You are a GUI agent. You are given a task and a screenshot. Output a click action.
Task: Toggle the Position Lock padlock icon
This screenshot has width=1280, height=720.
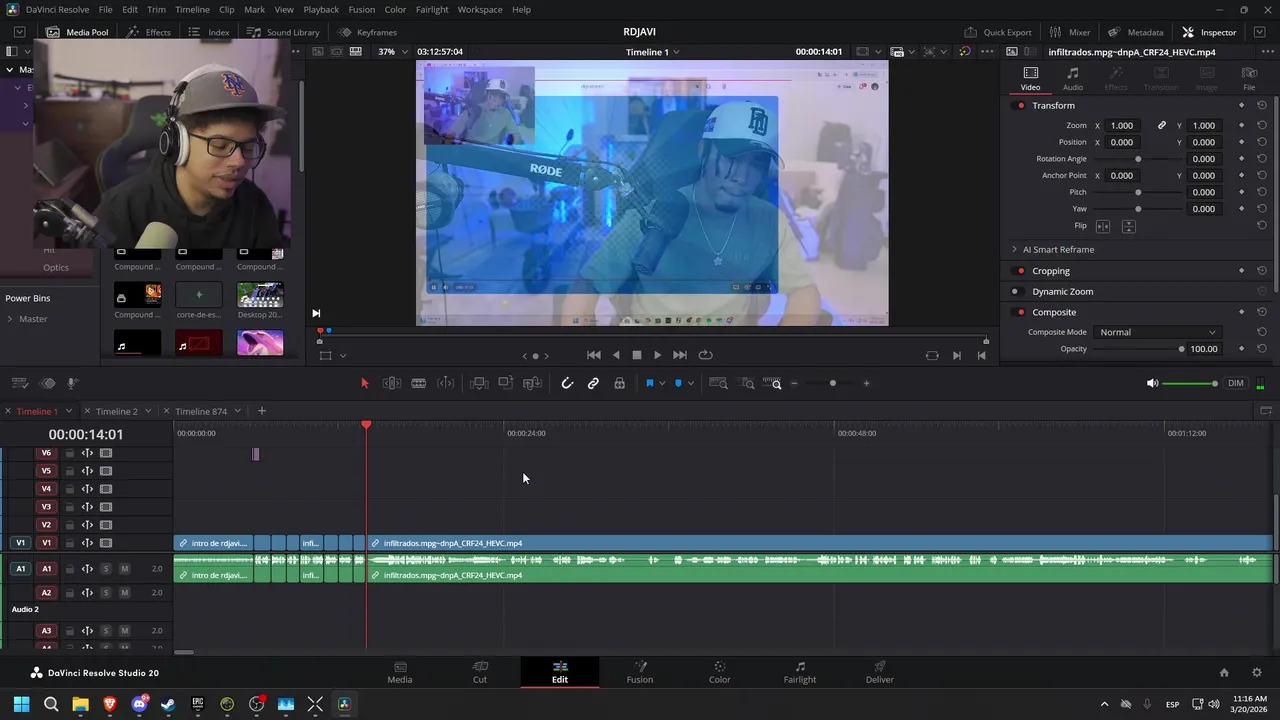[x=619, y=383]
